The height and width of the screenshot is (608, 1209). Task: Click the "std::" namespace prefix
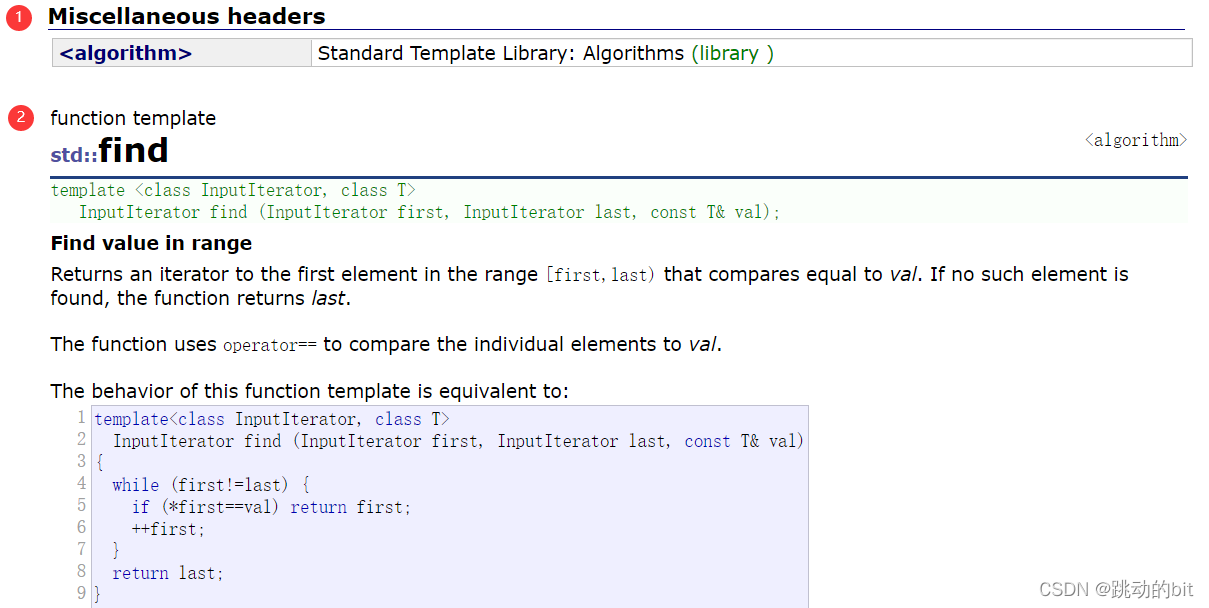pos(74,155)
